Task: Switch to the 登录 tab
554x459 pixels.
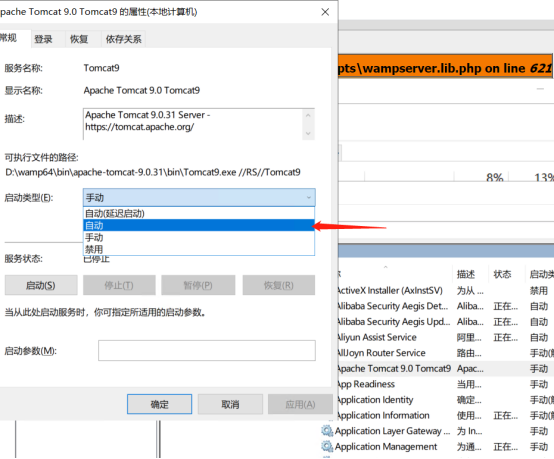Action: 43,39
